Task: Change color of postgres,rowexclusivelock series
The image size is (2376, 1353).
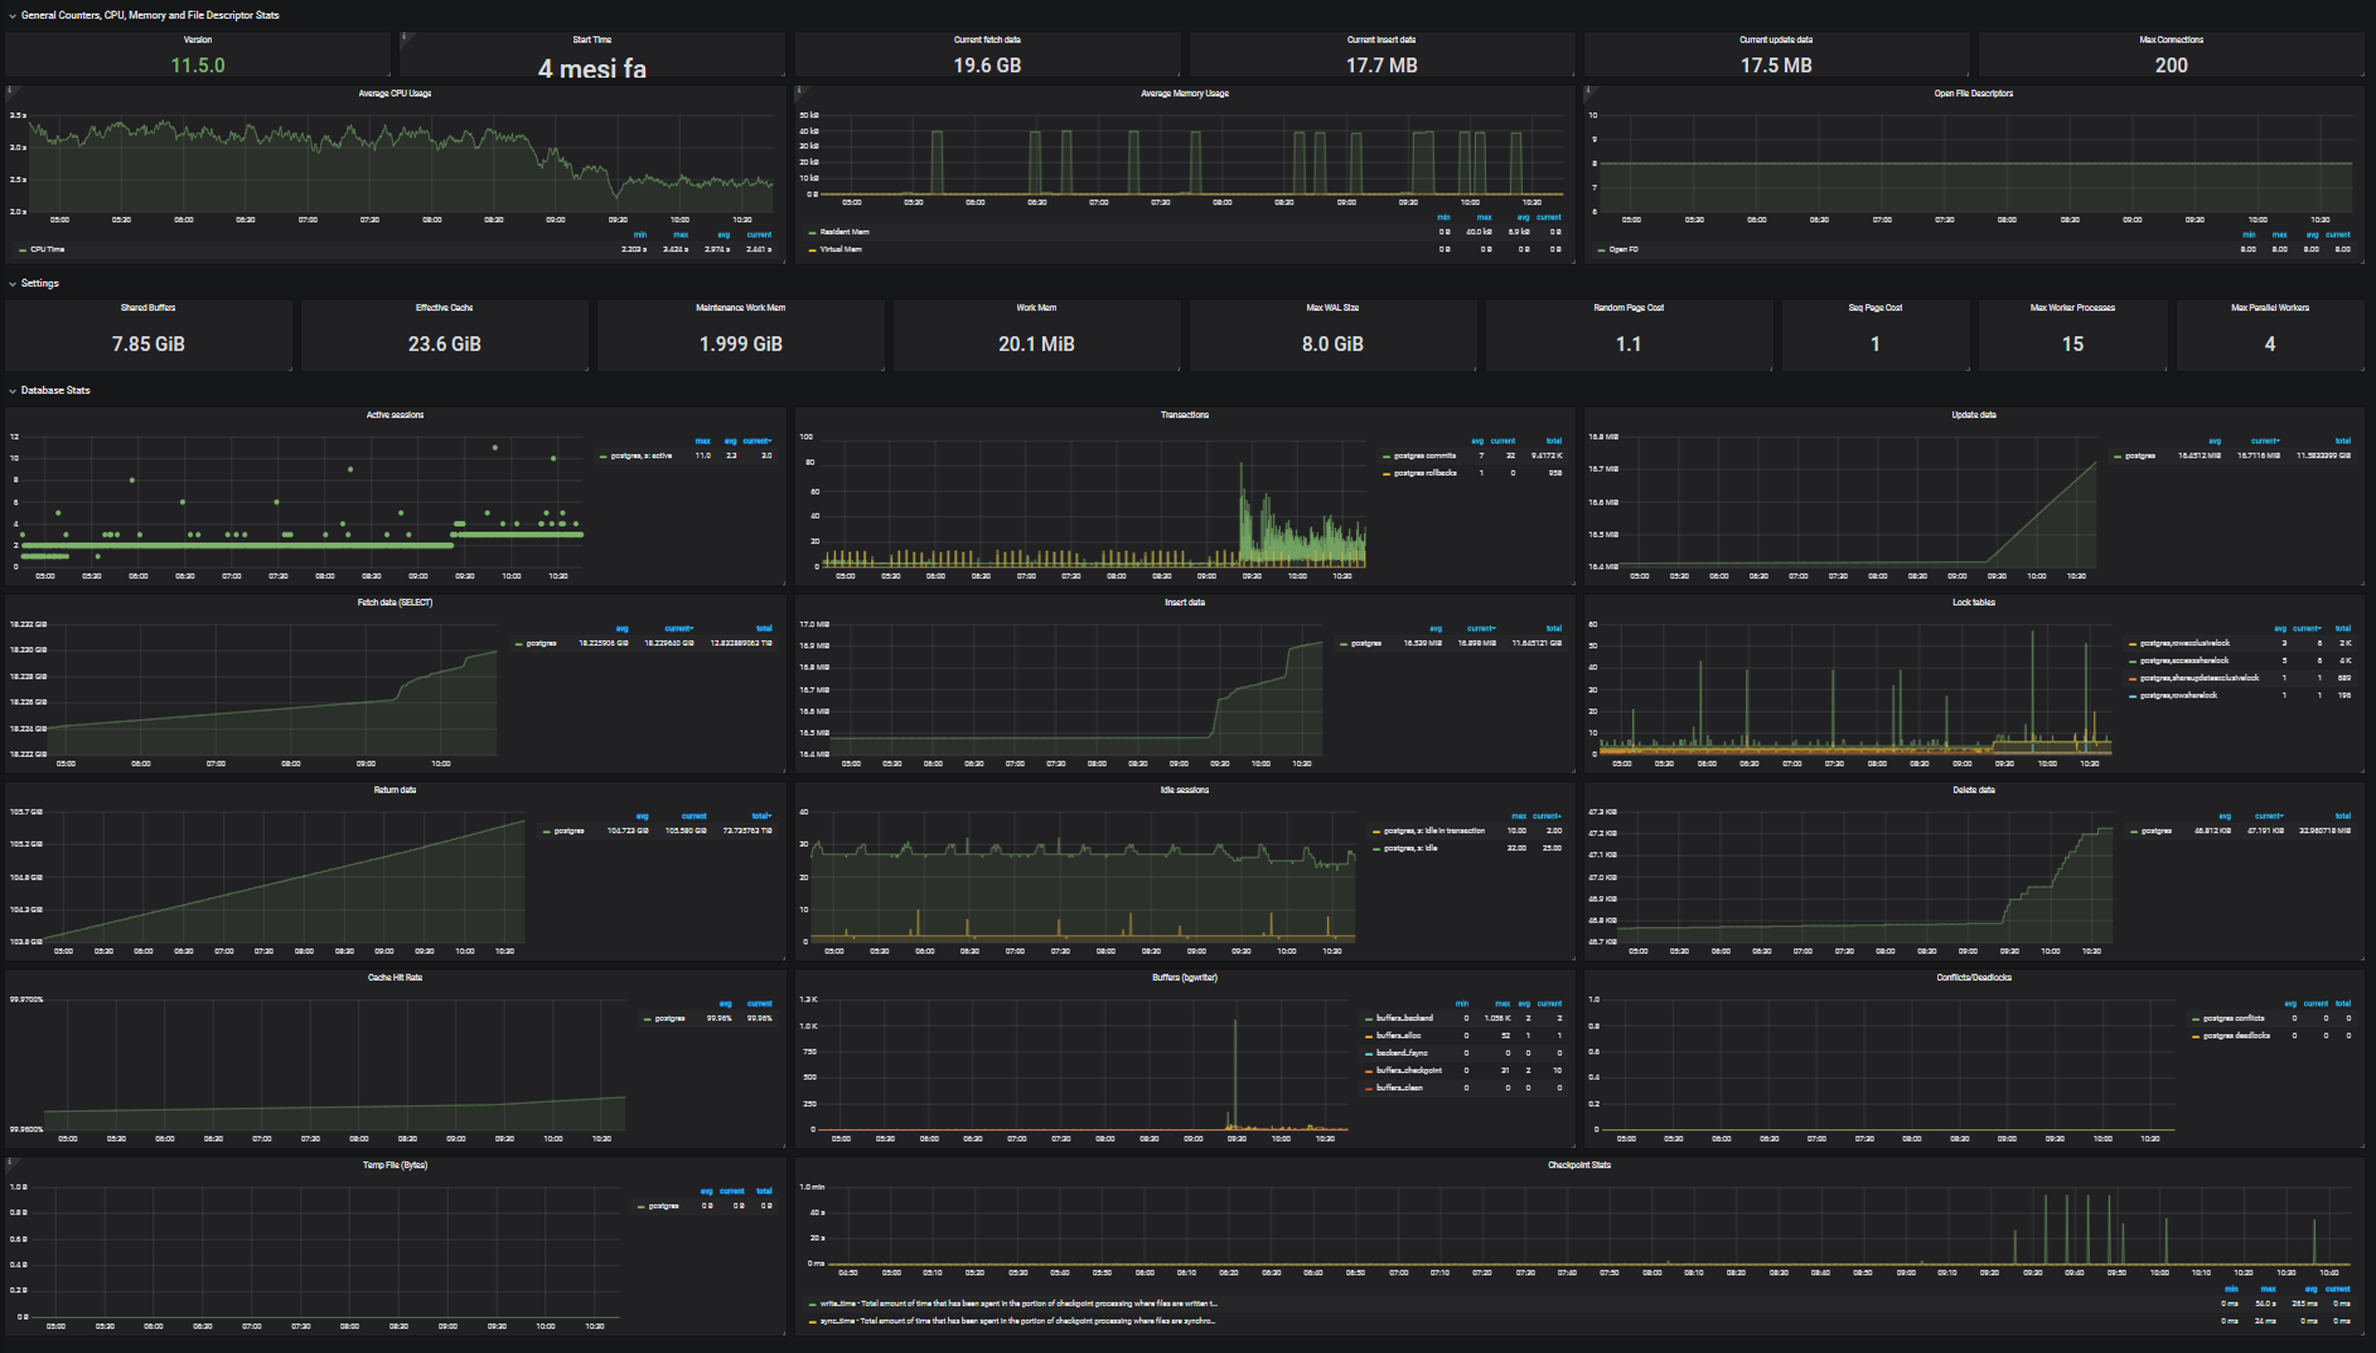Action: (2133, 644)
